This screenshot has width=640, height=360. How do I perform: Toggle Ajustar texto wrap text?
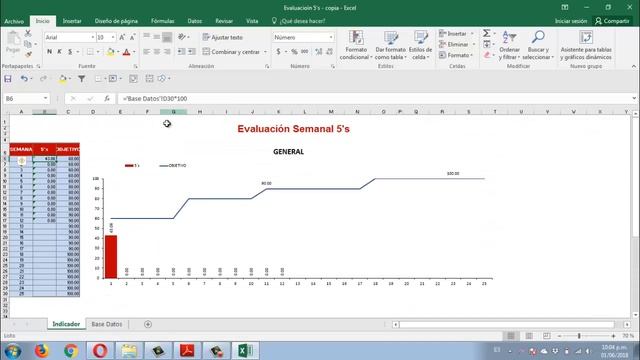coord(223,37)
